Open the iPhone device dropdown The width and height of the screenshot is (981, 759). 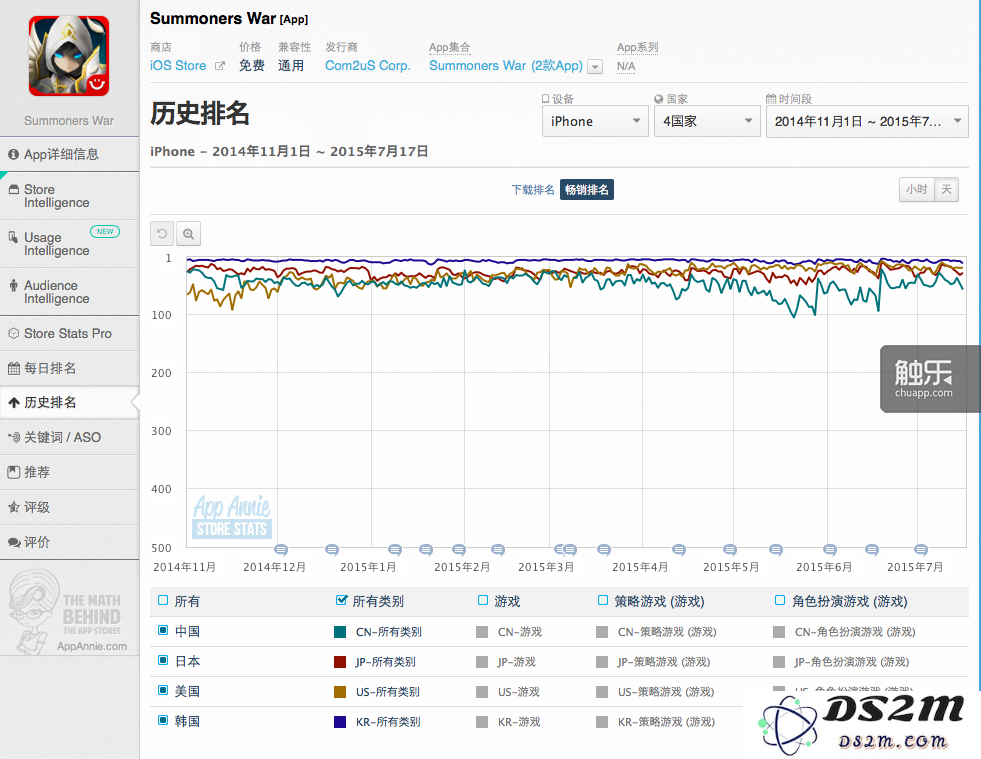pos(595,121)
